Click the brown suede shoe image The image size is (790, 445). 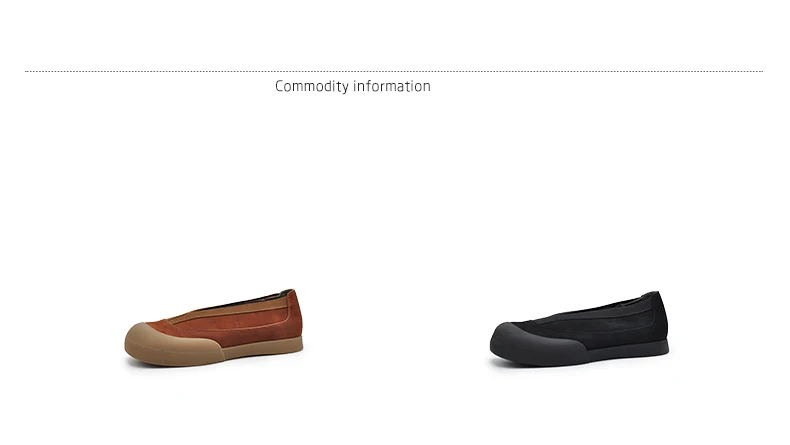214,328
